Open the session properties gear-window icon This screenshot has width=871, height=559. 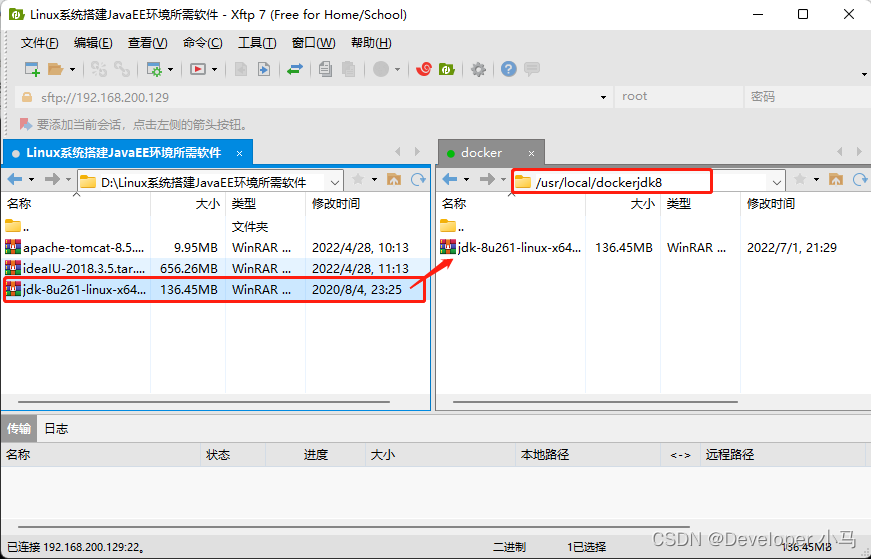154,69
